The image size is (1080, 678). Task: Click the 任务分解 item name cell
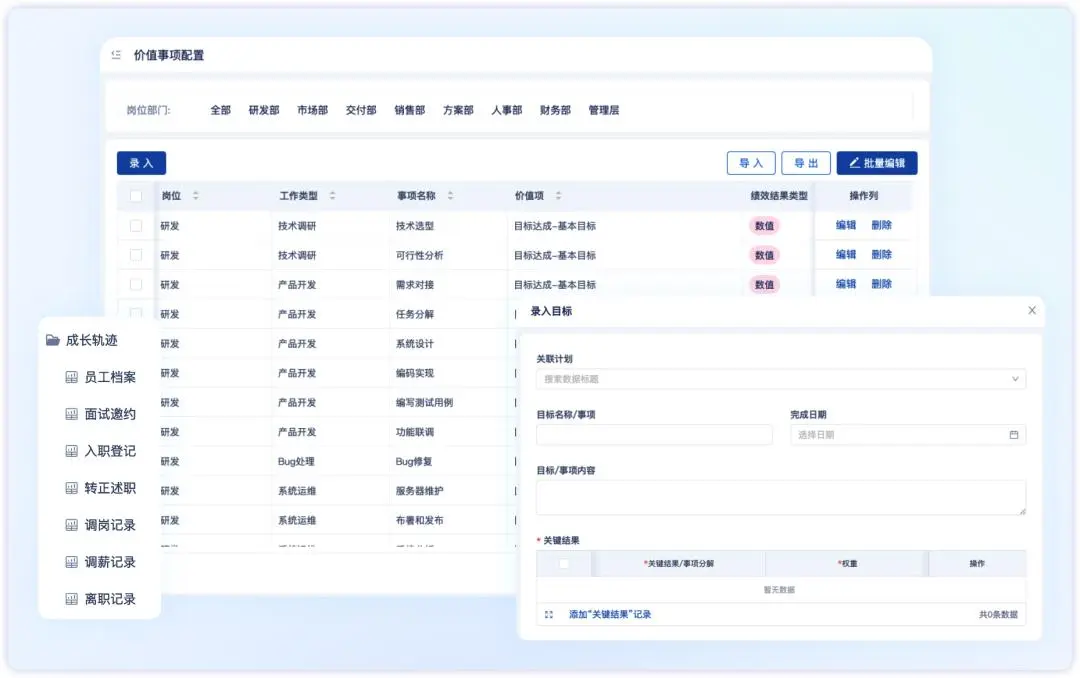pos(415,314)
